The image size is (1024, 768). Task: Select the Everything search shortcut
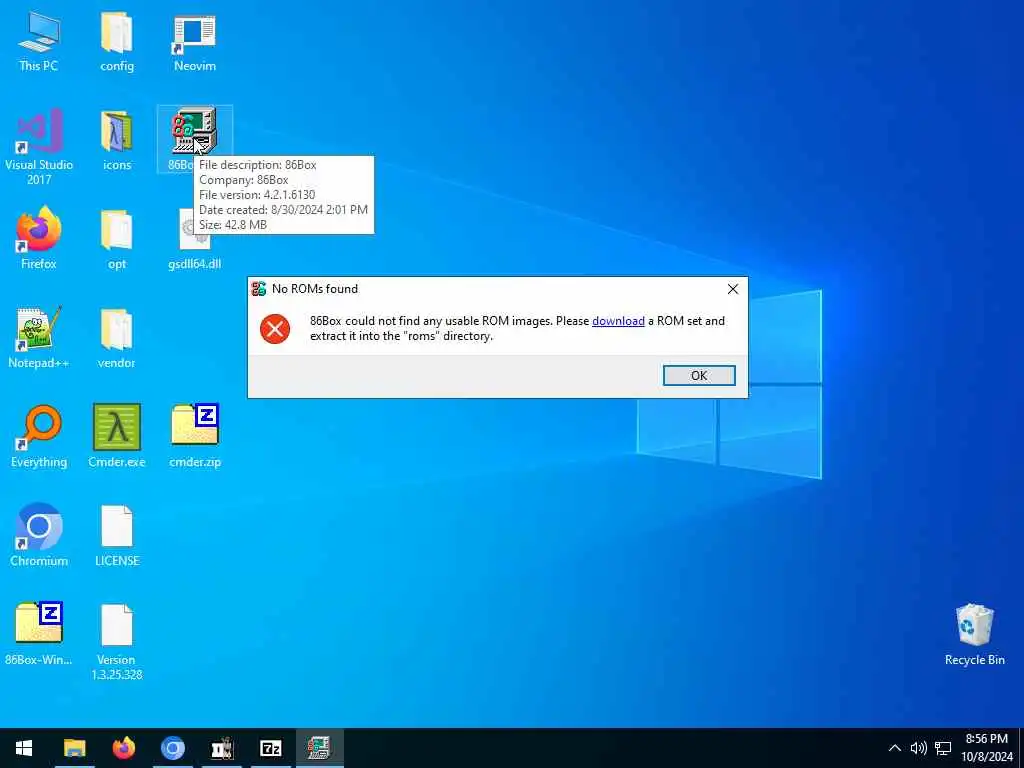[x=39, y=436]
